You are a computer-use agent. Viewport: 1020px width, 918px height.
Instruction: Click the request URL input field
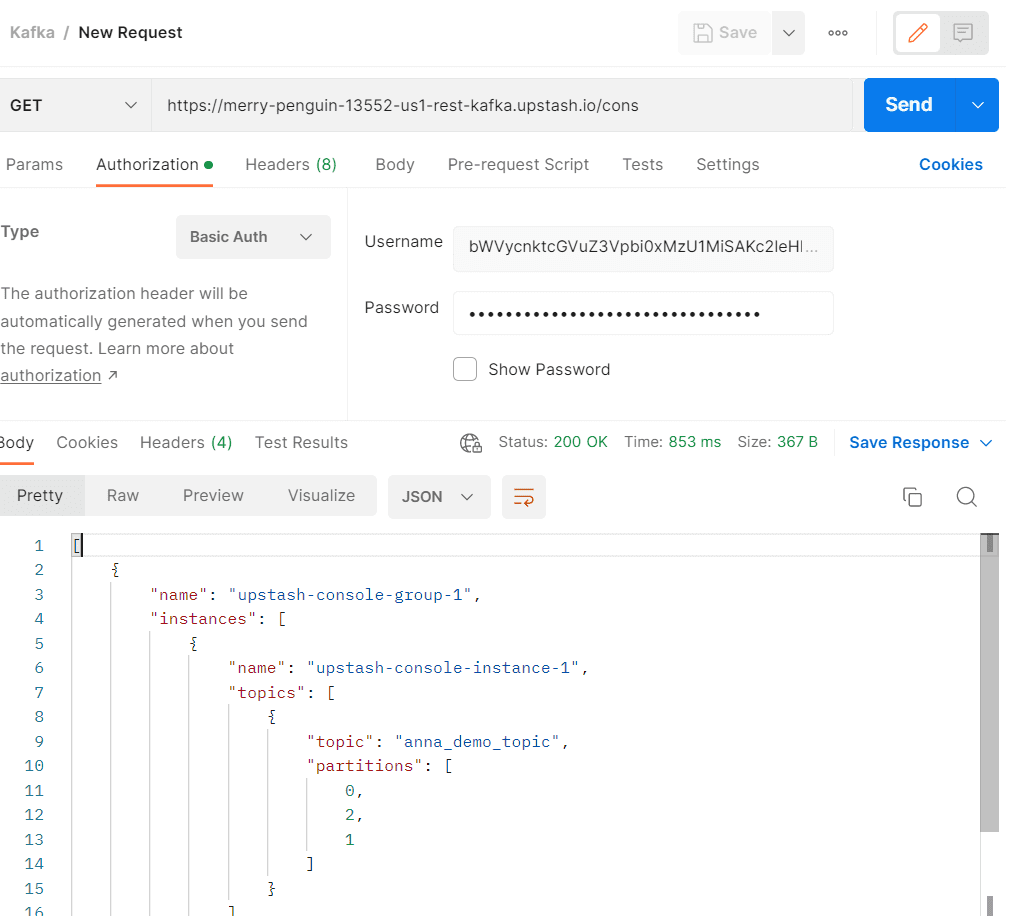point(502,105)
